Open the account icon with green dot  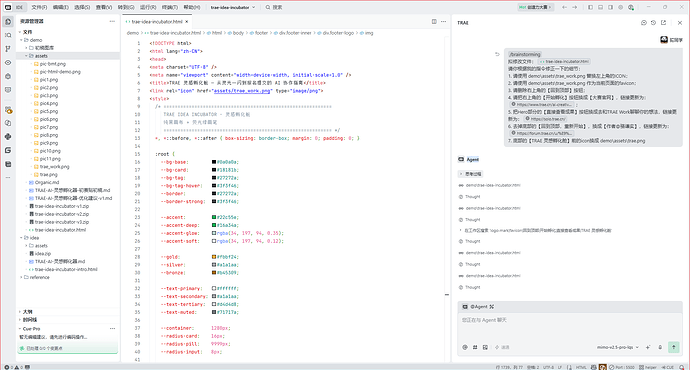(631, 7)
